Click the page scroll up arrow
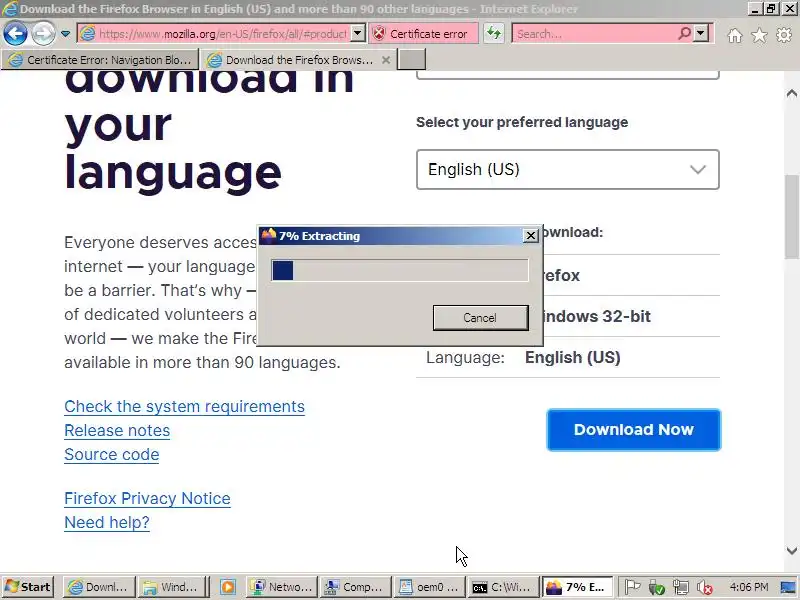 click(791, 93)
